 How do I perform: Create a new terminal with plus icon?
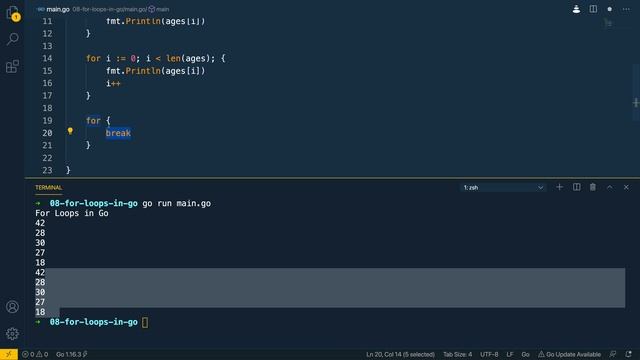pos(559,187)
